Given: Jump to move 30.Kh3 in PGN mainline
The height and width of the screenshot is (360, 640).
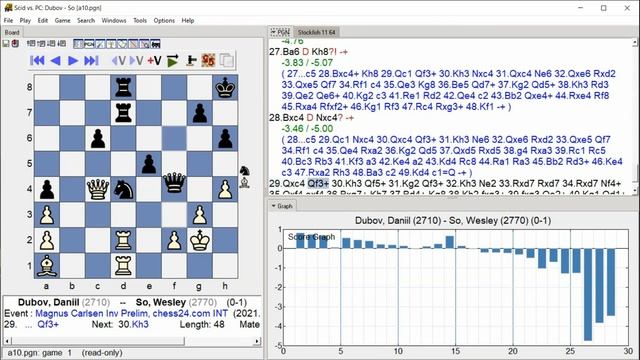Looking at the screenshot, I should pos(346,183).
